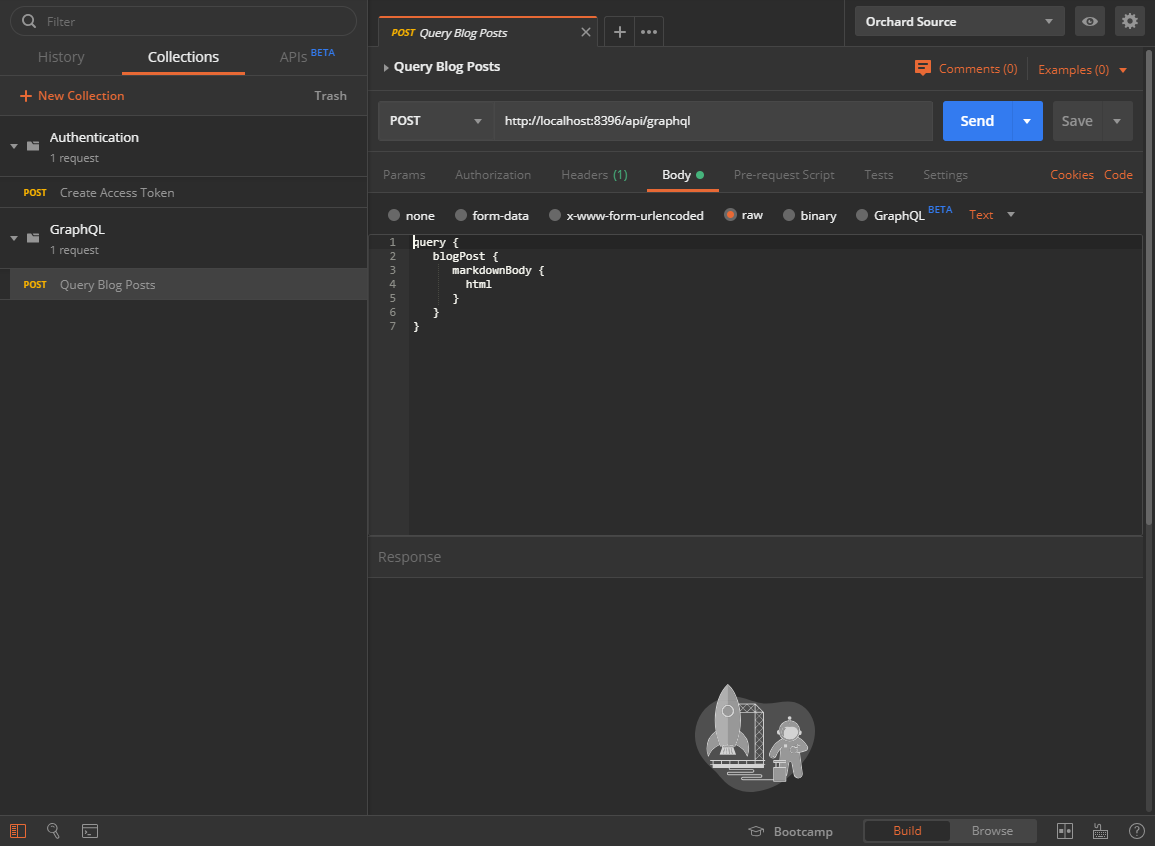
Task: Open the Trash link
Action: pyautogui.click(x=330, y=96)
